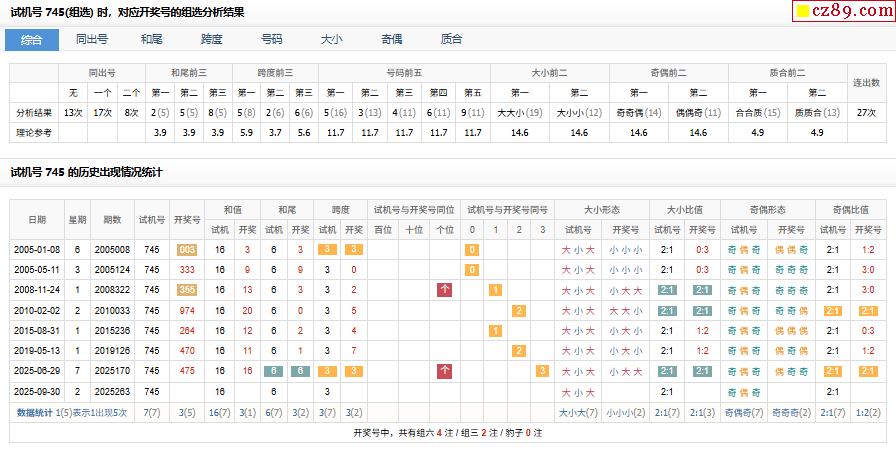The image size is (896, 450).
Task: Switch to the 跨度 tab
Action: [211, 39]
